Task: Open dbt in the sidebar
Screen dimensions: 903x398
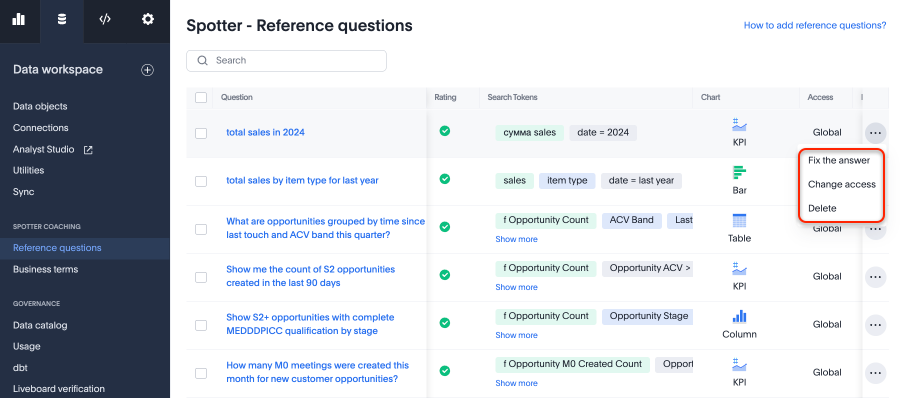Action: tap(20, 368)
